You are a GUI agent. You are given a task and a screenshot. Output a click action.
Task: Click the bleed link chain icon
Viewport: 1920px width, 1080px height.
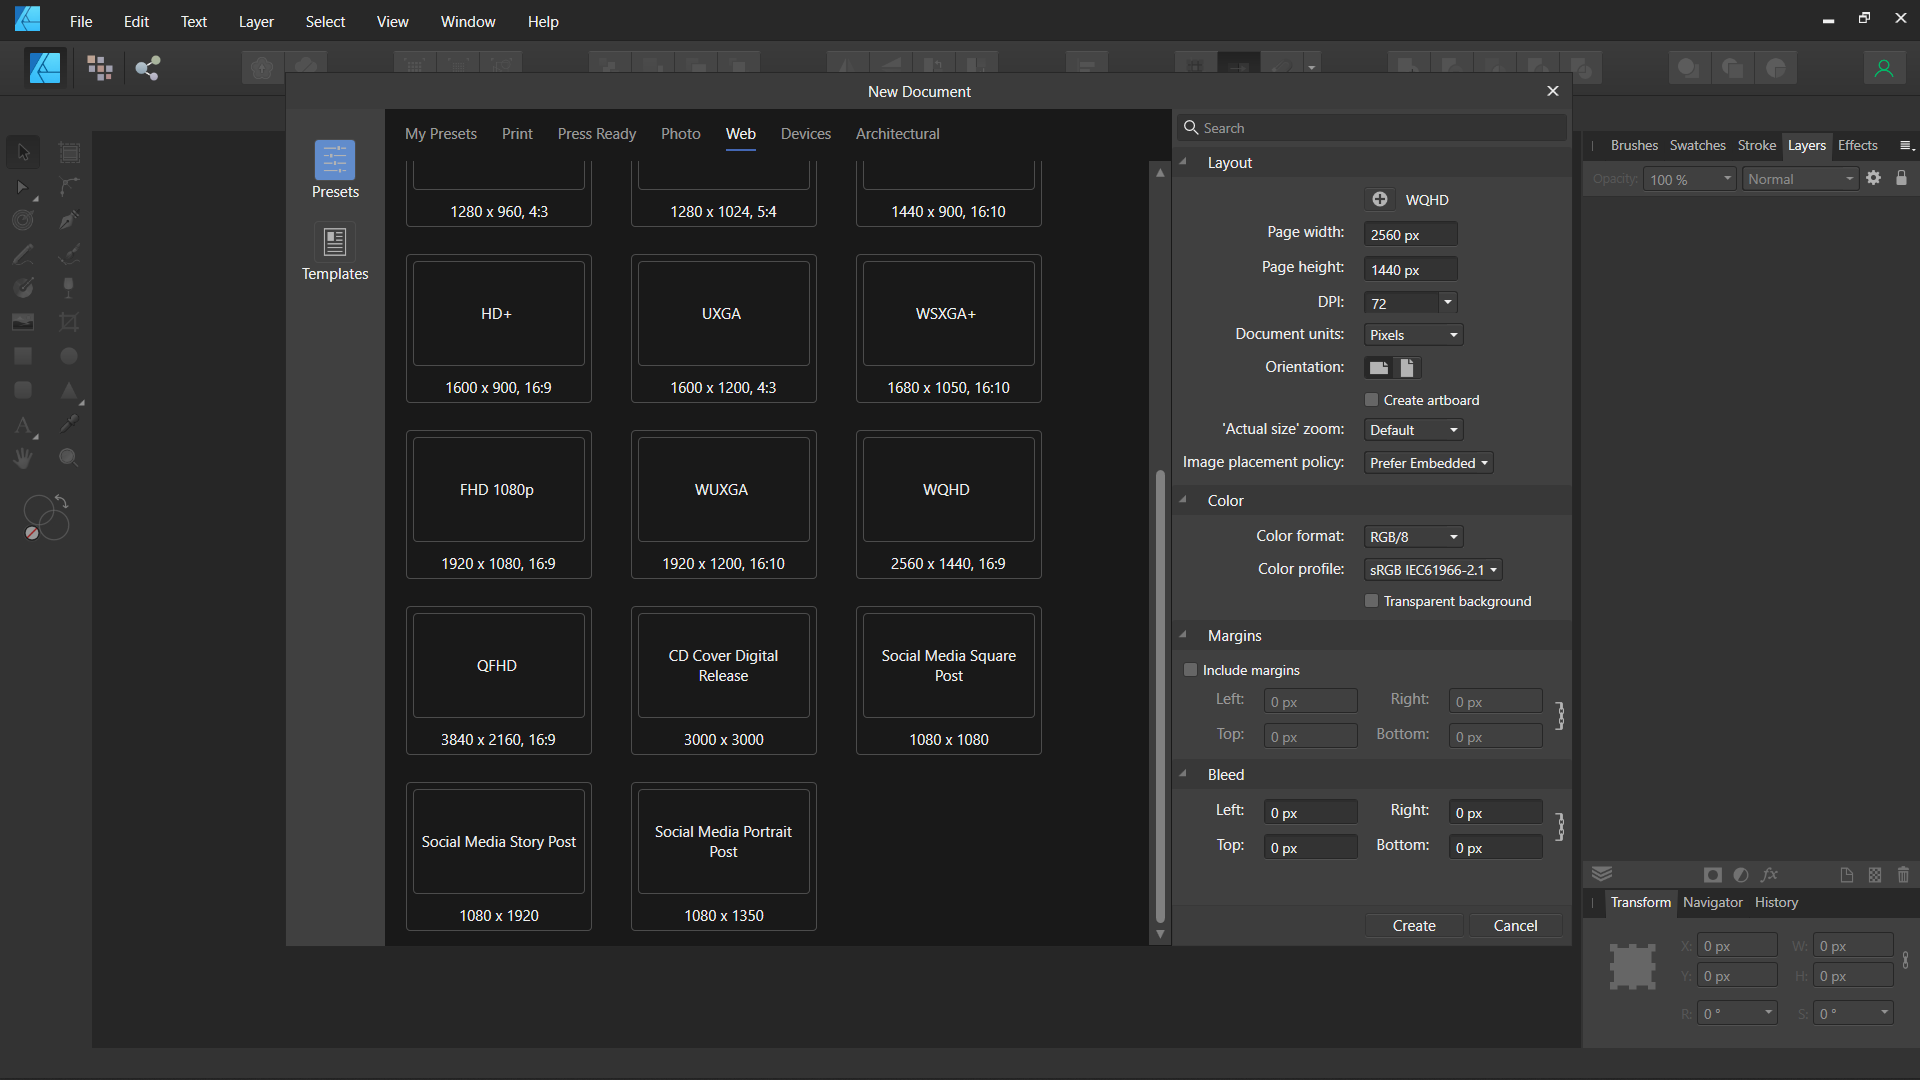1559,827
